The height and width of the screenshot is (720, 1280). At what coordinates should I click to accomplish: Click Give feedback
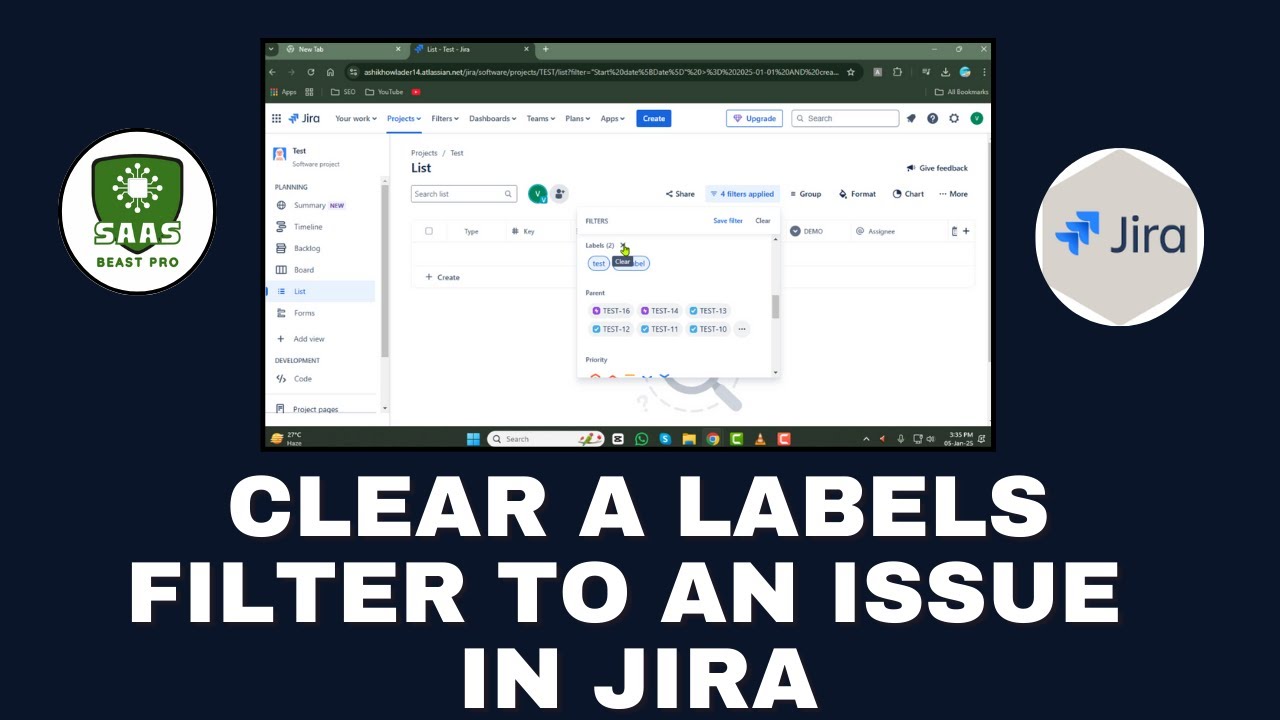click(x=937, y=168)
